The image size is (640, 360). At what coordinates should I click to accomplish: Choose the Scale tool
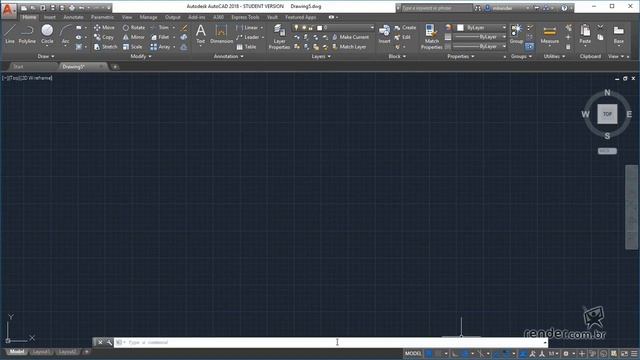click(133, 47)
